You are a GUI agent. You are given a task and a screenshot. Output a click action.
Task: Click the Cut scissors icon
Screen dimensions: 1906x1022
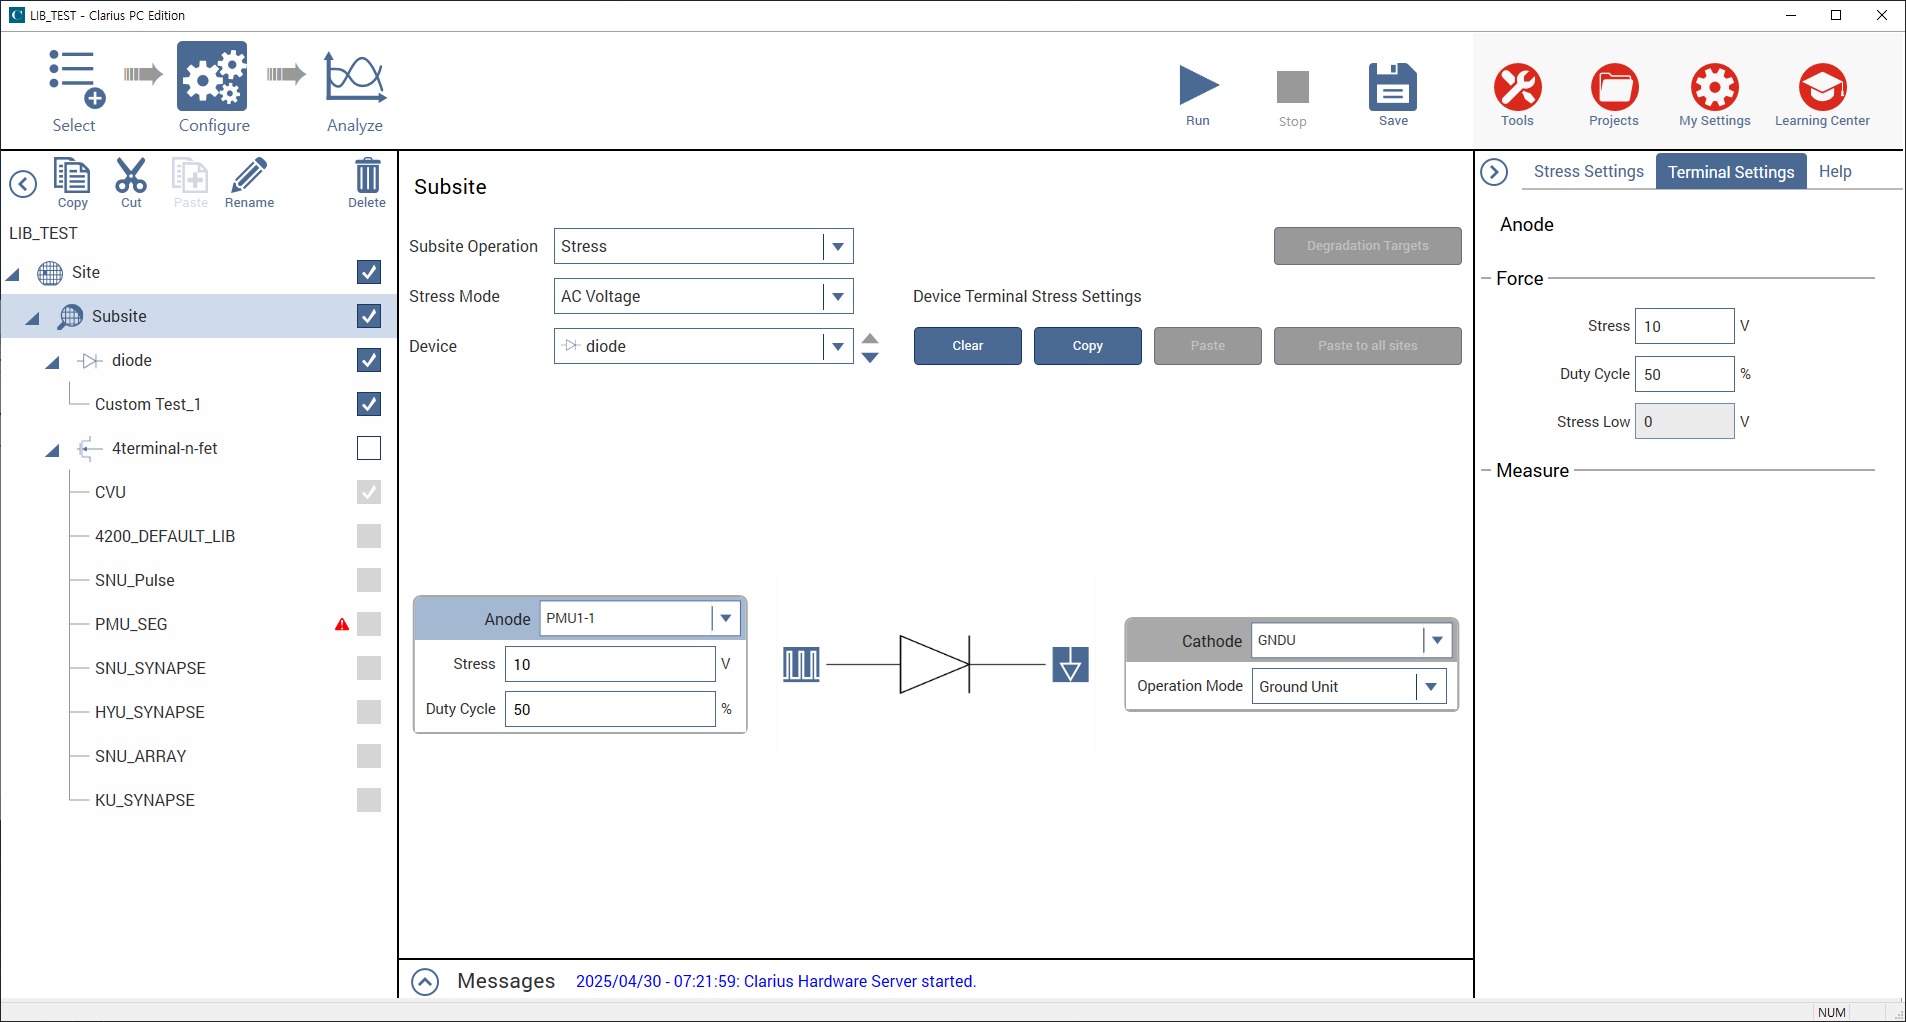tap(131, 177)
